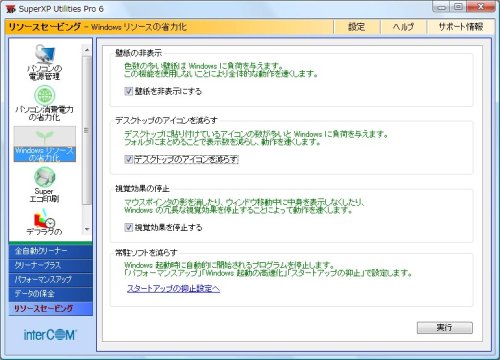
Task: Open ヘルプ in the top bar
Action: click(x=403, y=27)
